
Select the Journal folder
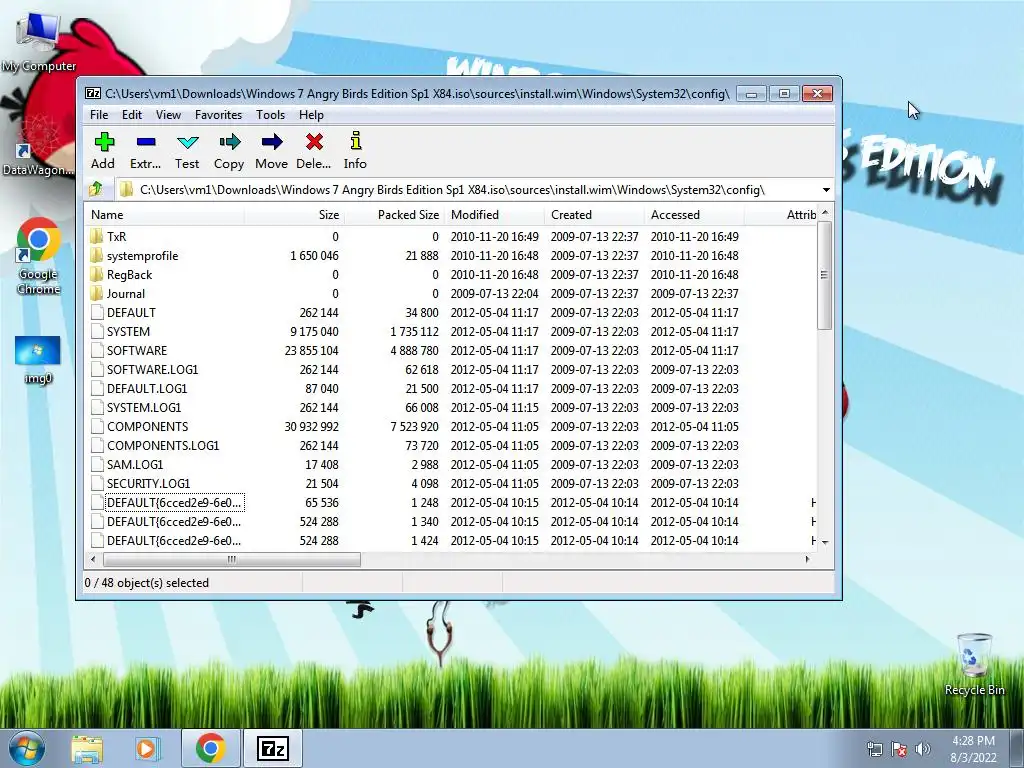(x=126, y=293)
